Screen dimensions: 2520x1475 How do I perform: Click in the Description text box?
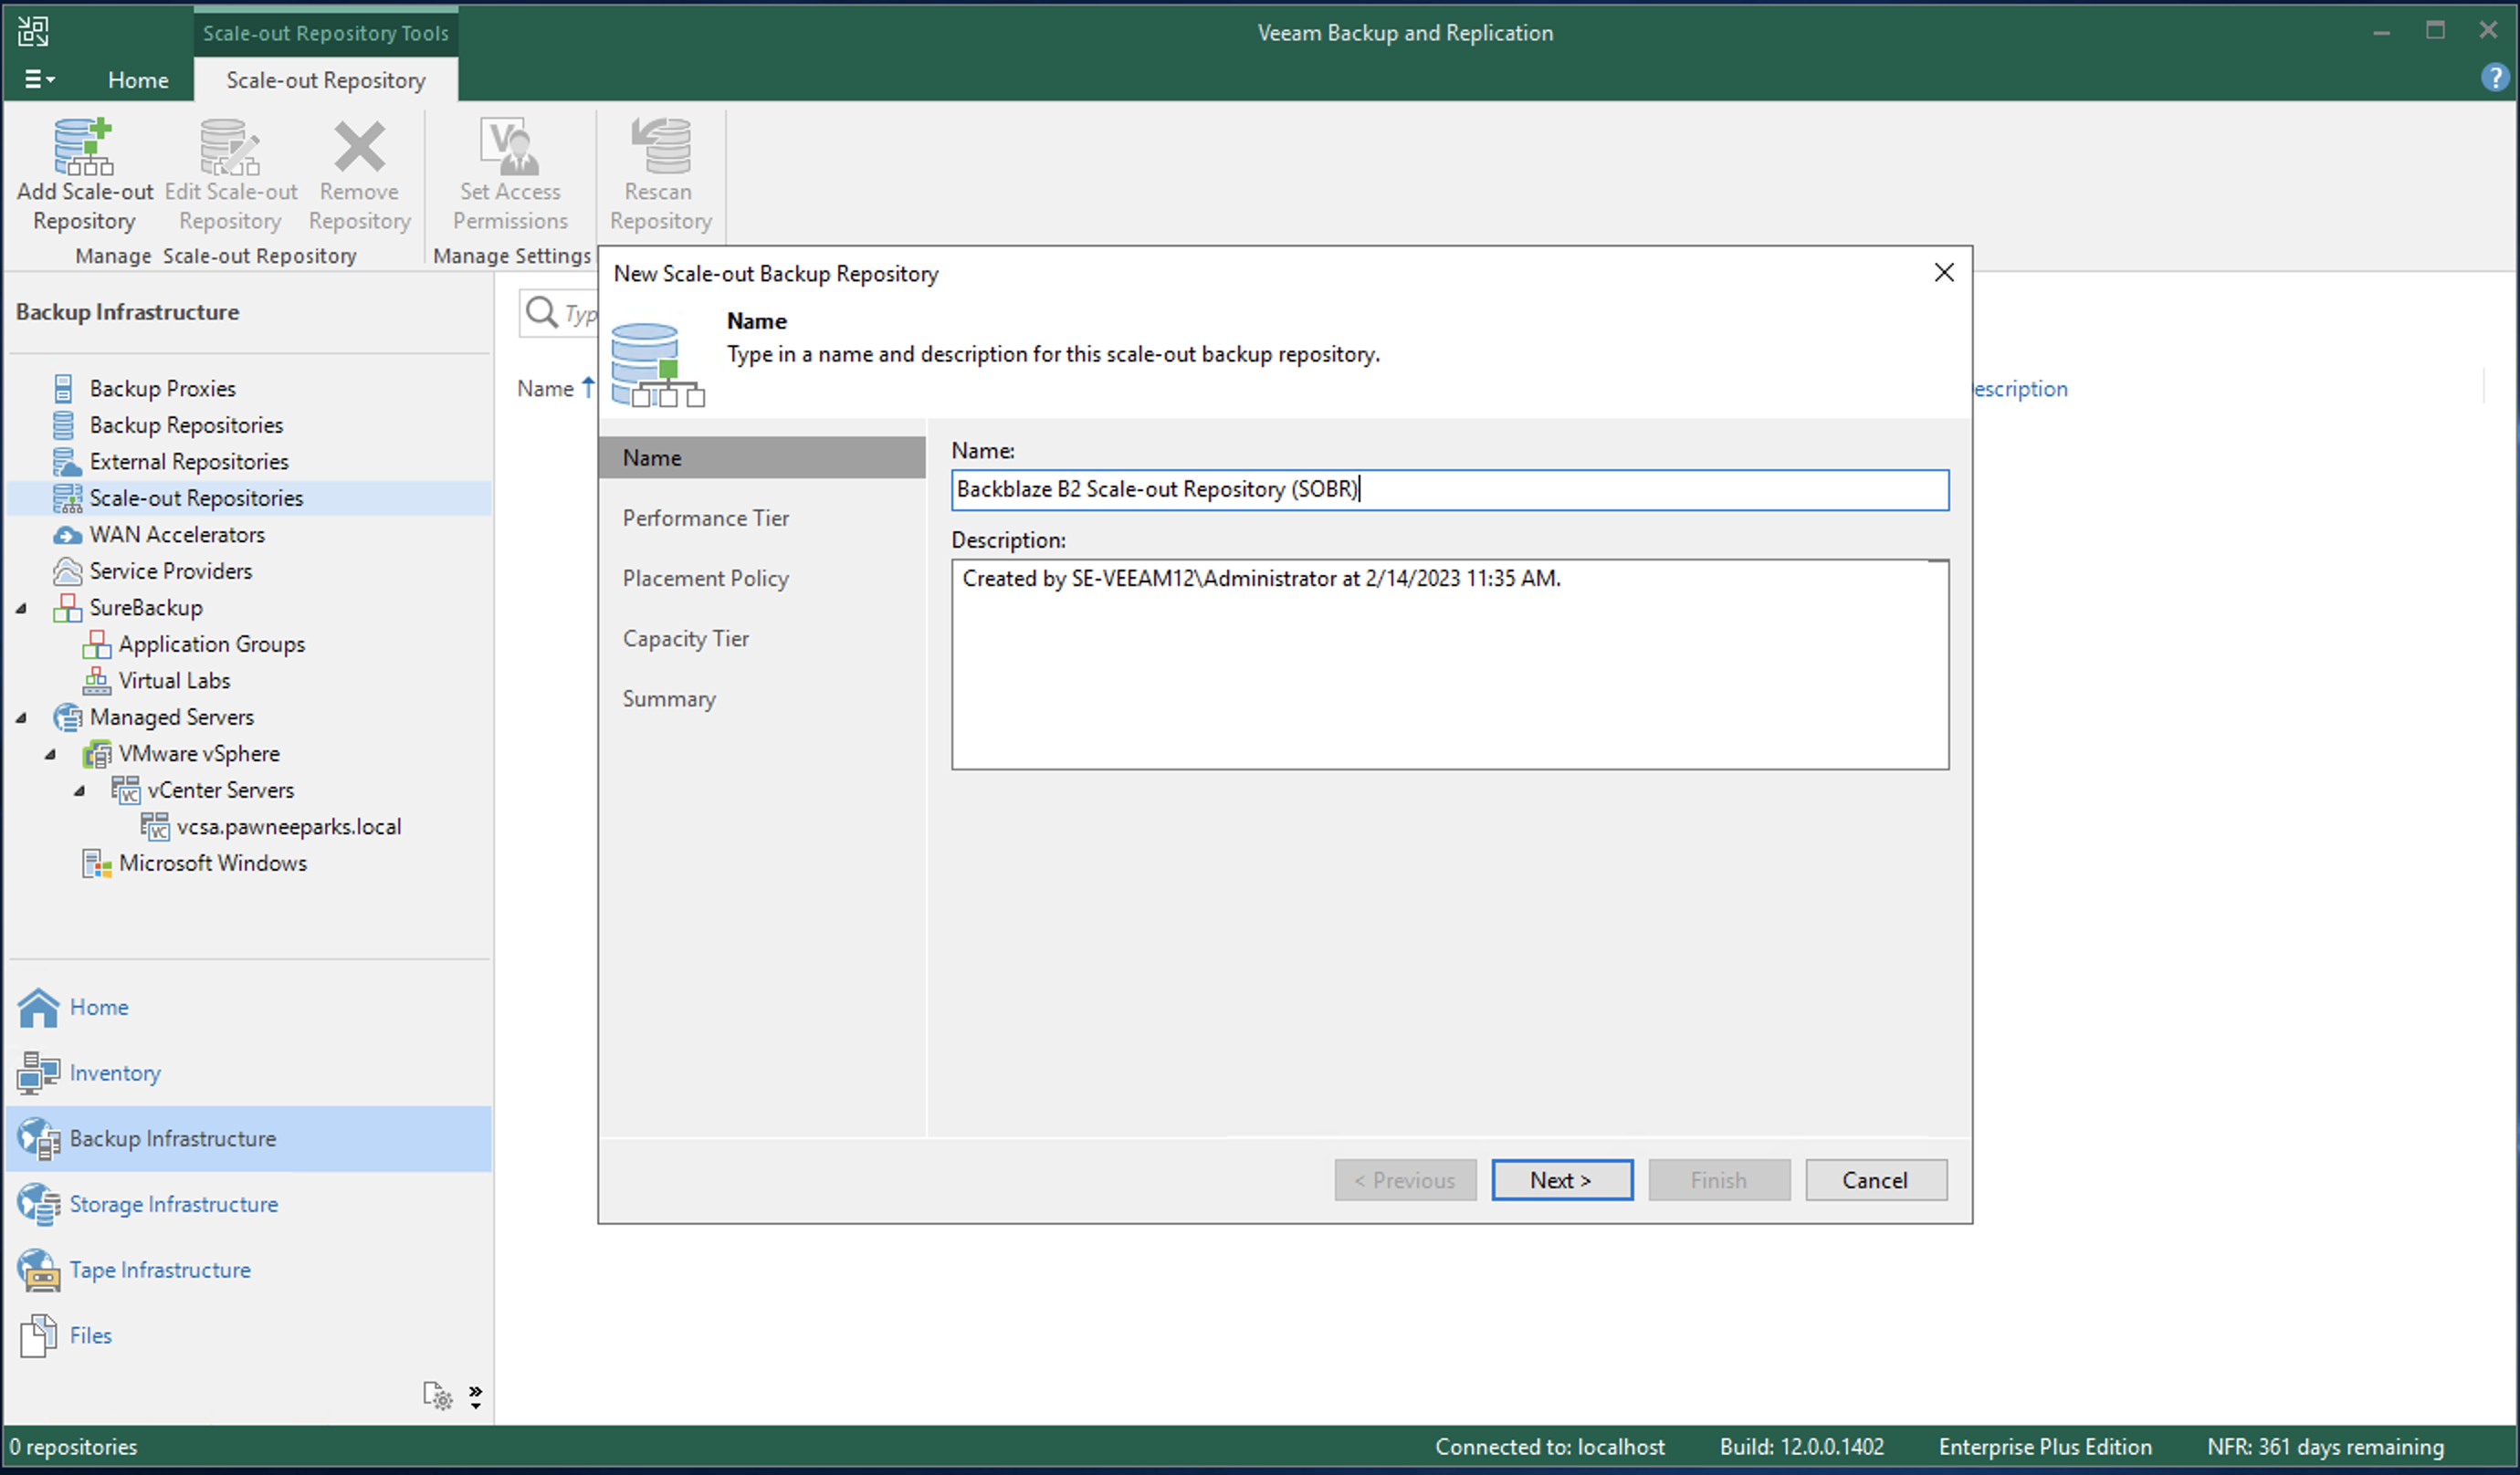click(1449, 664)
